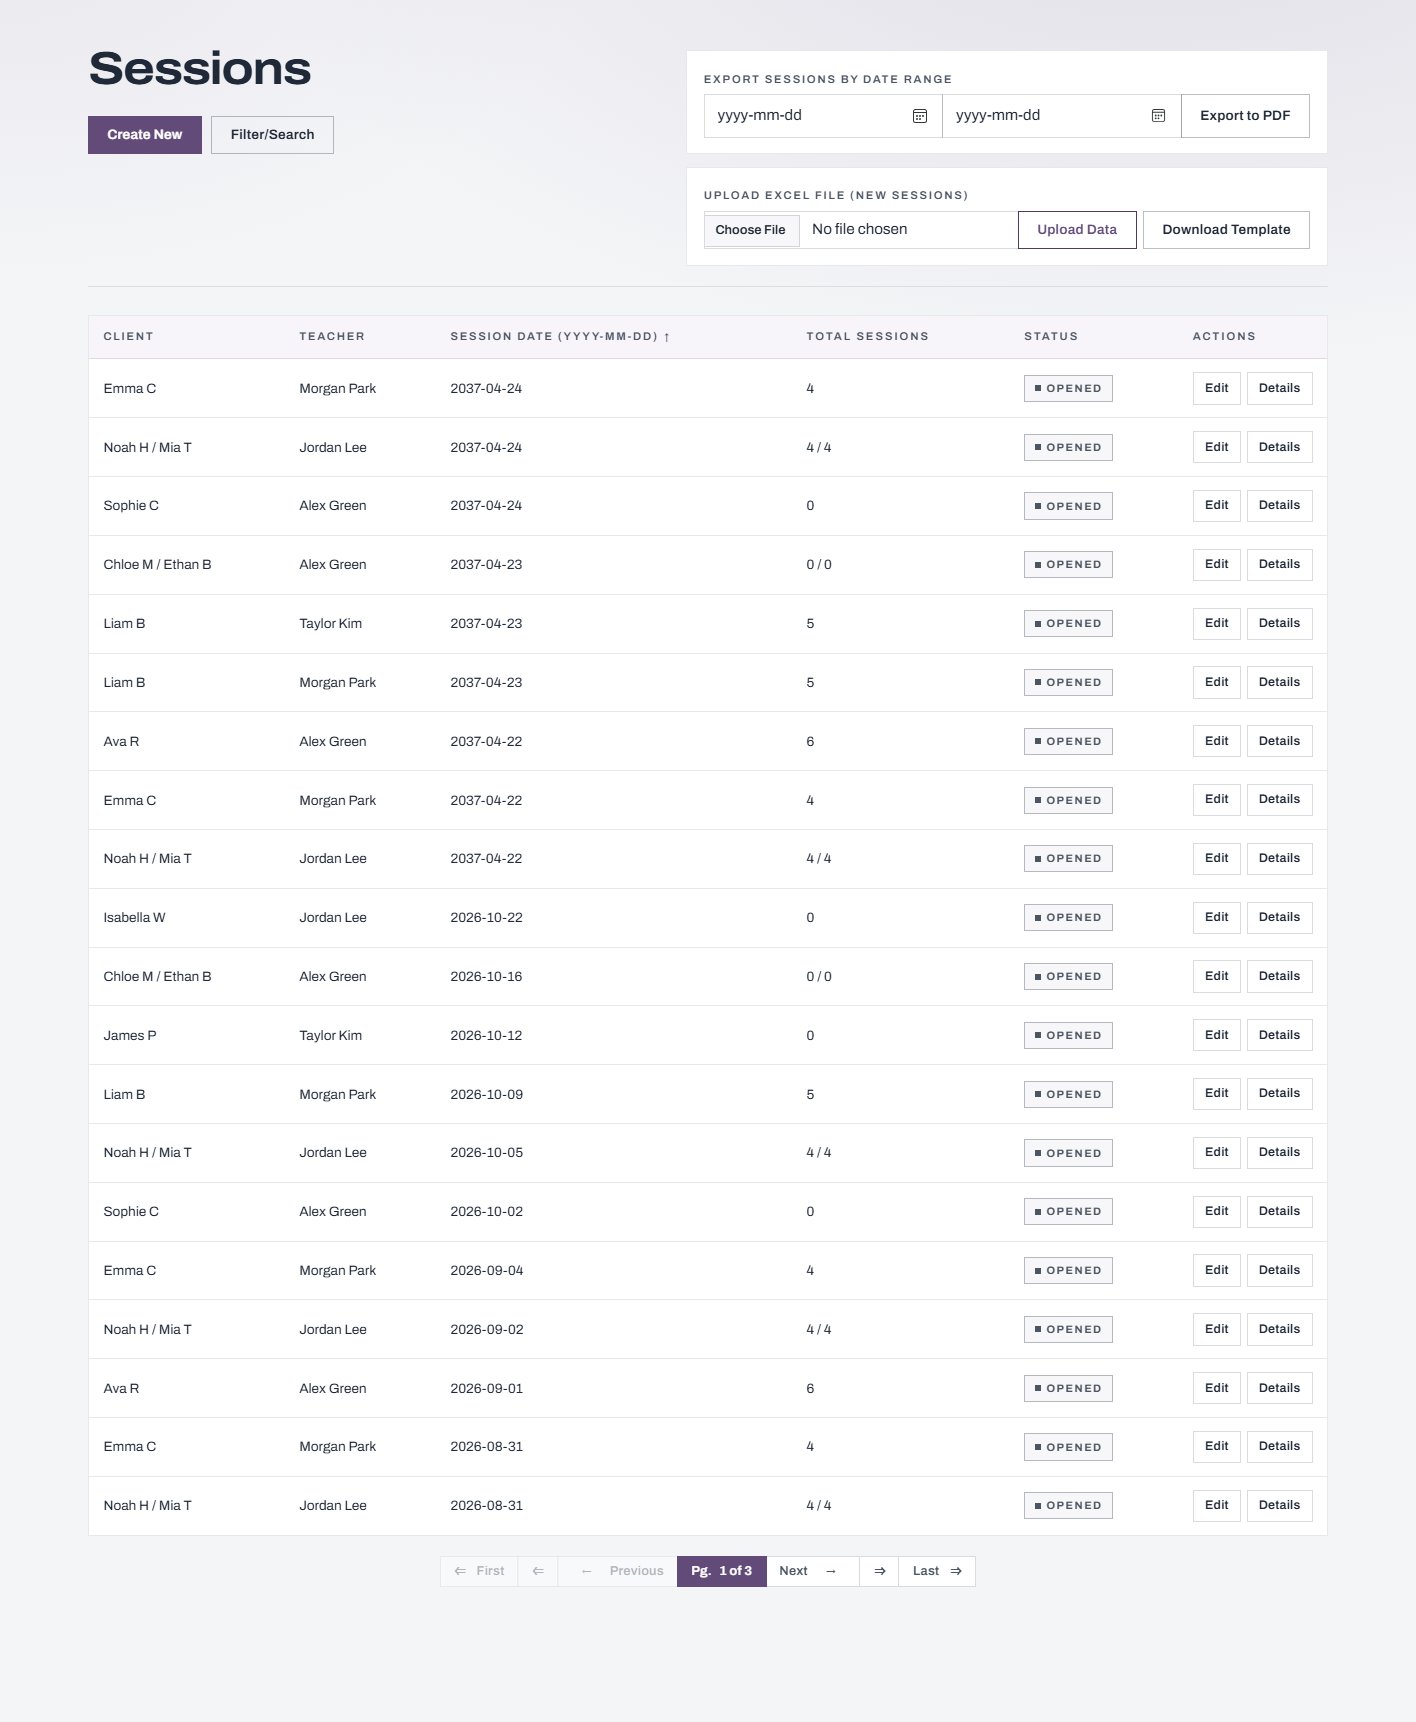Click Upload Data button
1416x1722 pixels.
[1077, 230]
